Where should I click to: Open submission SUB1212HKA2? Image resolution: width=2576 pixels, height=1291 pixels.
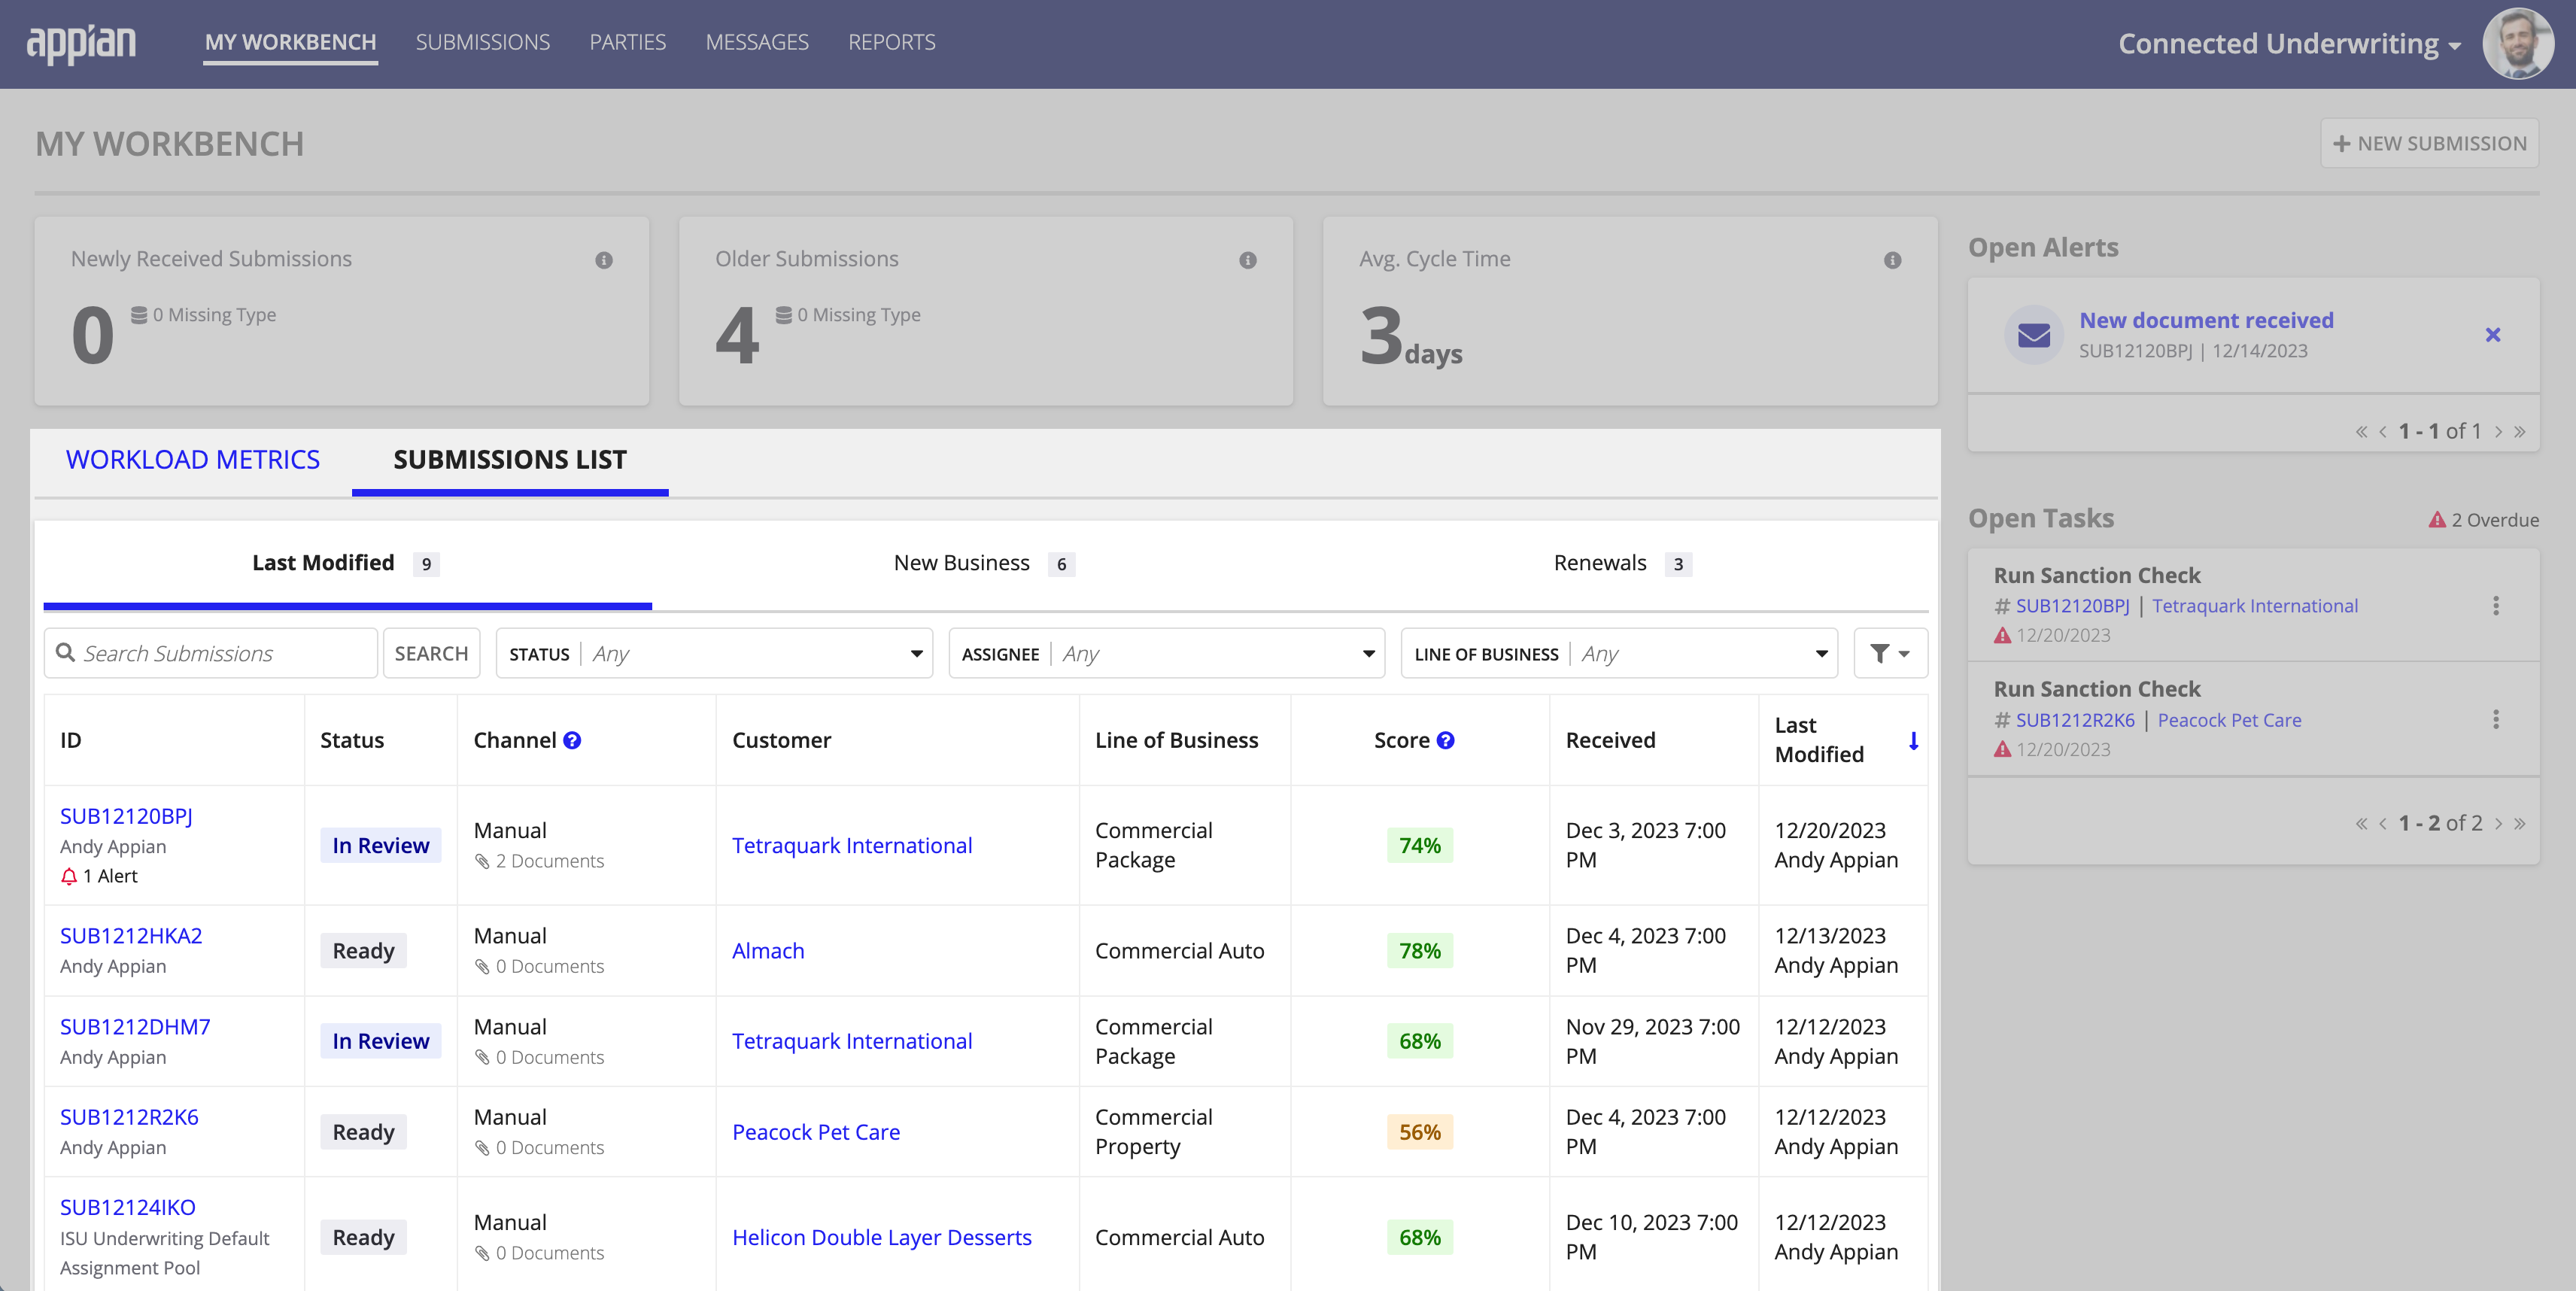point(131,935)
